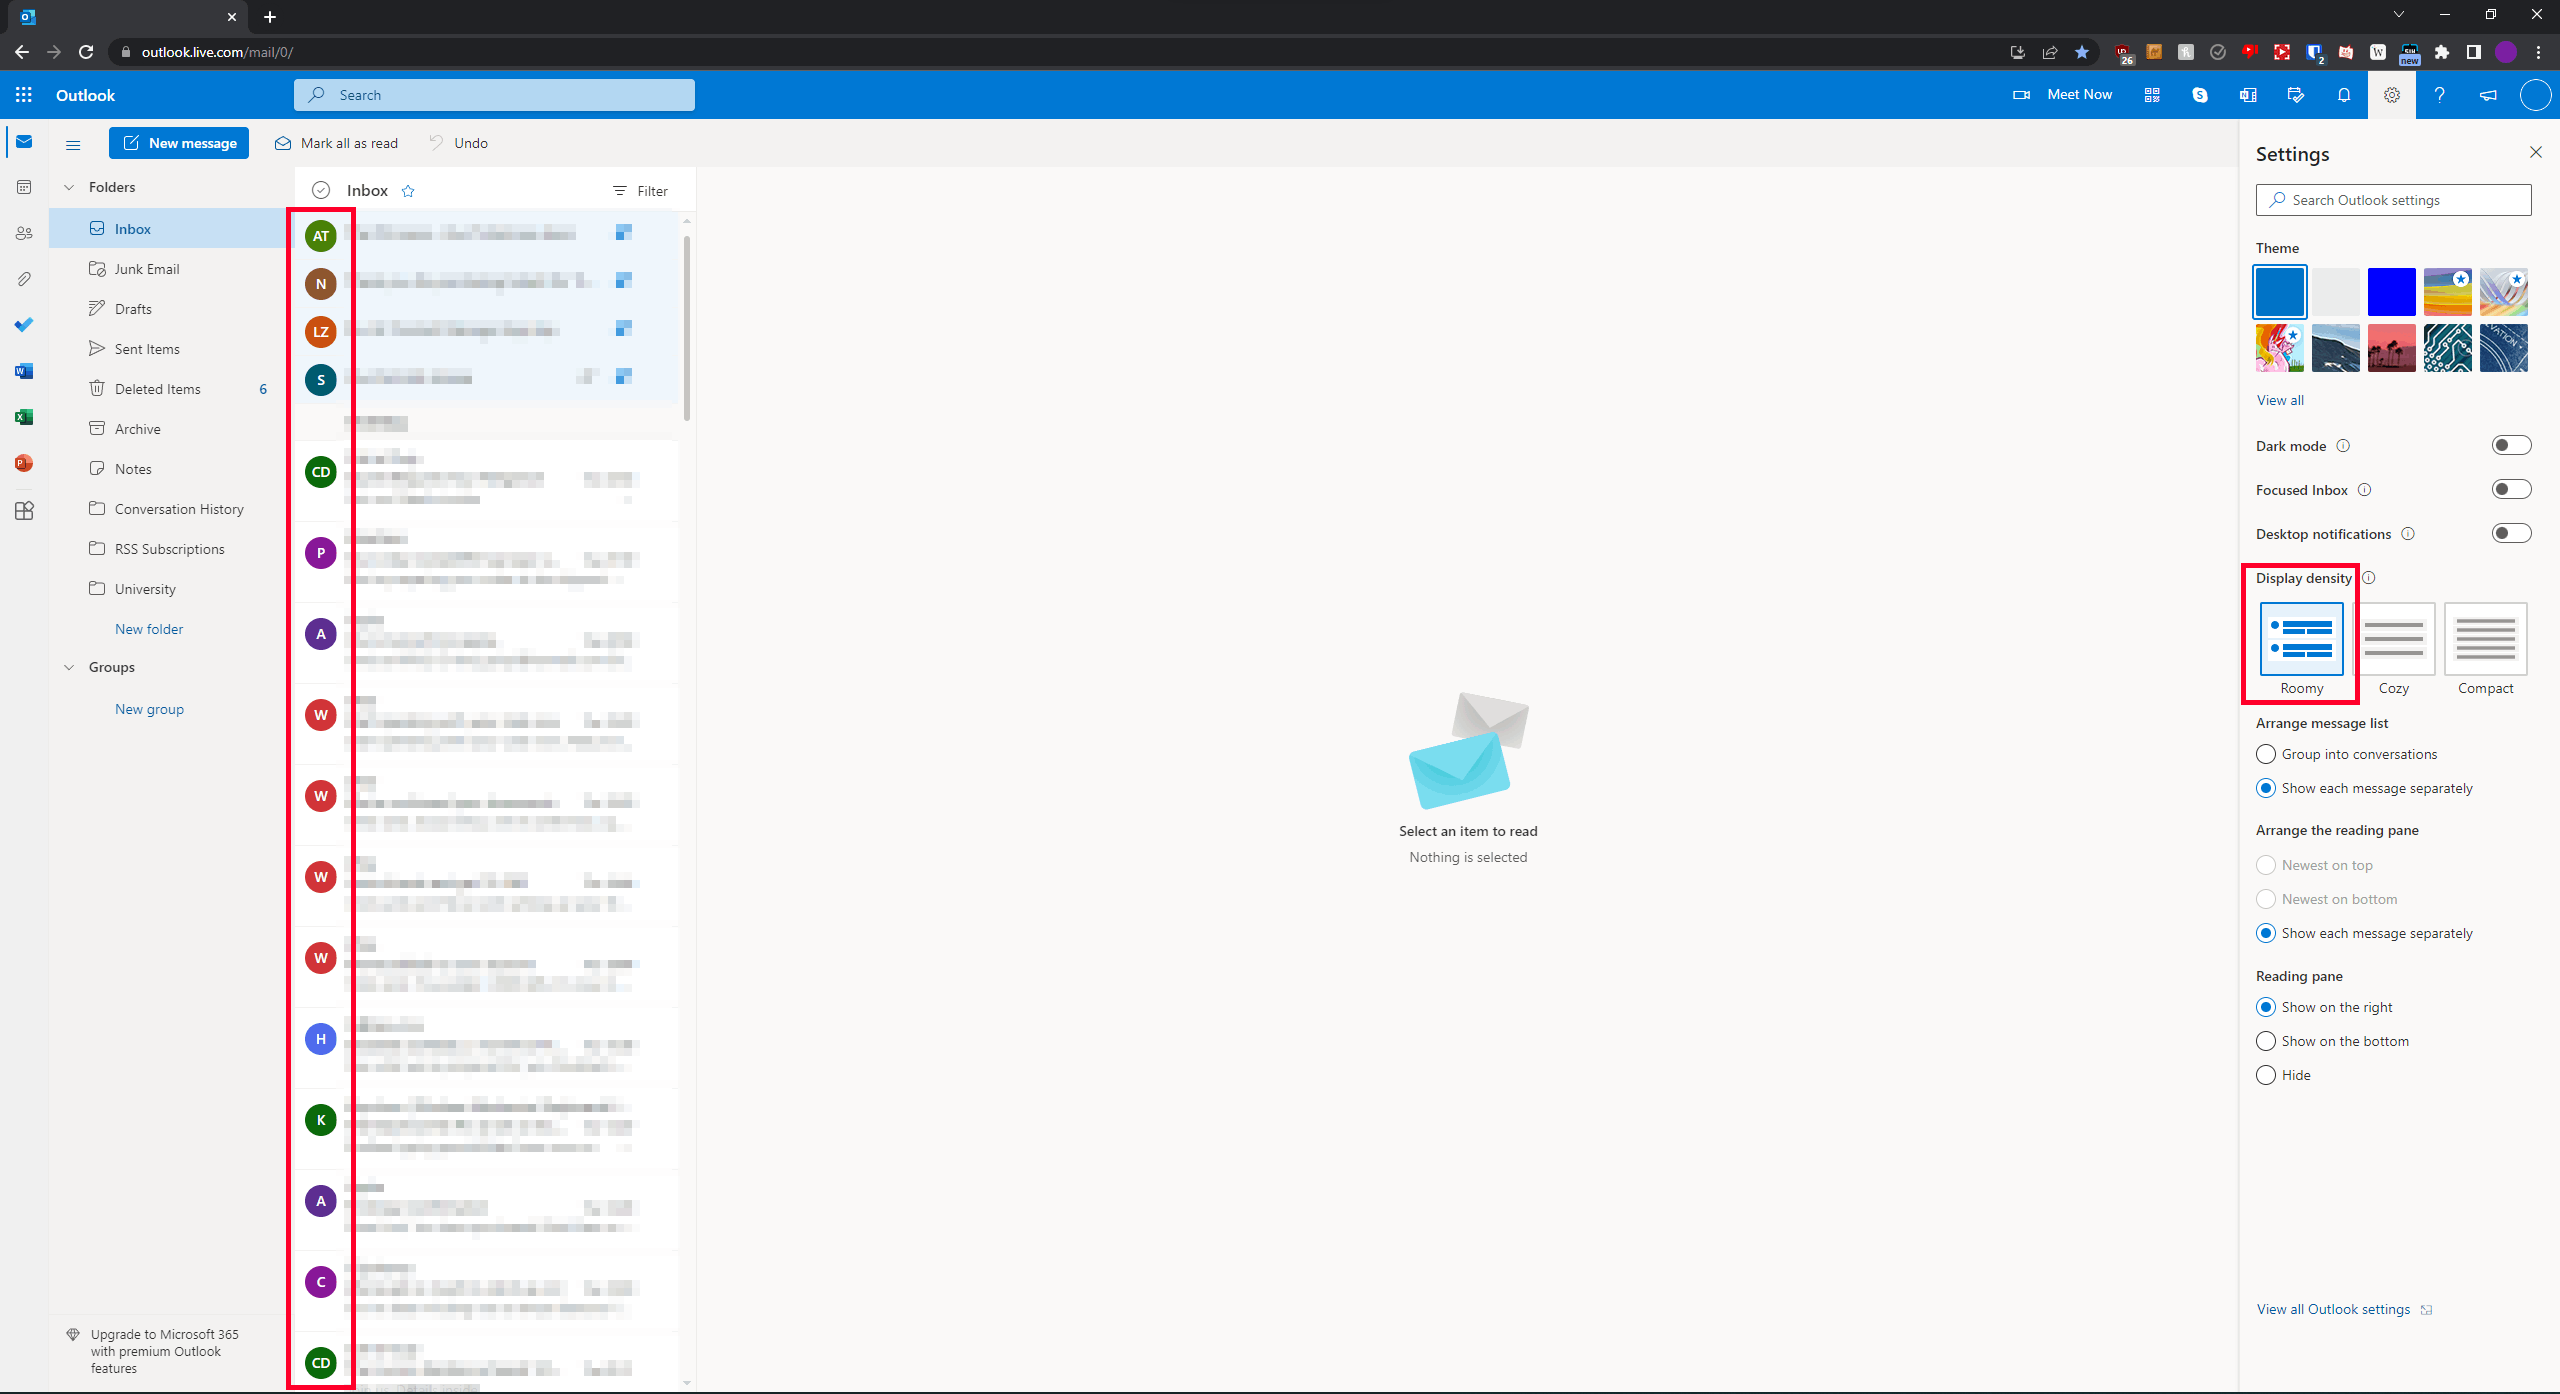The width and height of the screenshot is (2560, 1394).
Task: Select Show on the bottom option
Action: (2266, 1041)
